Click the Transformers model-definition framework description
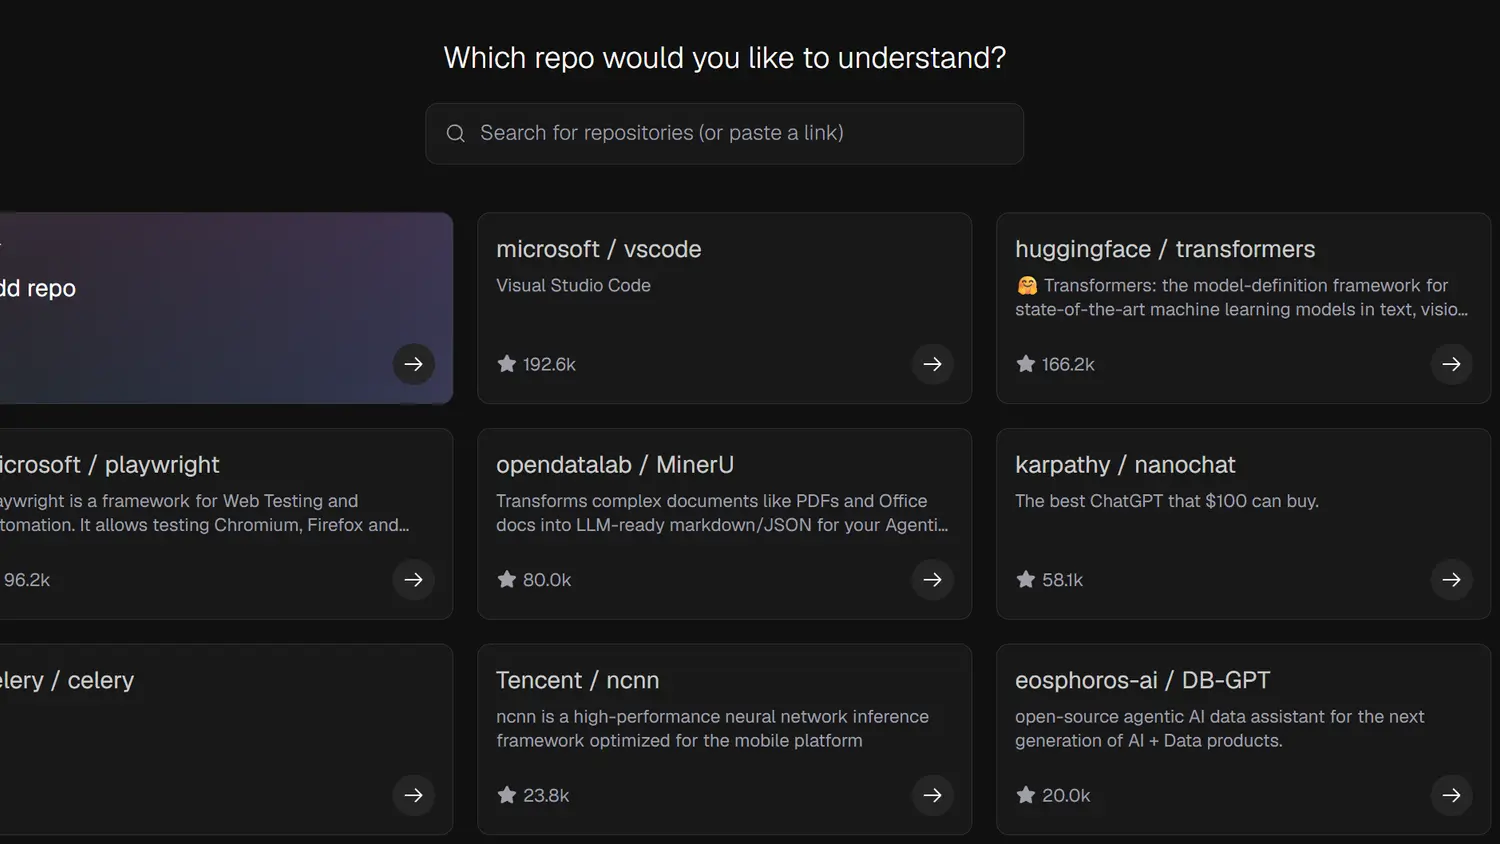 [x=1241, y=297]
